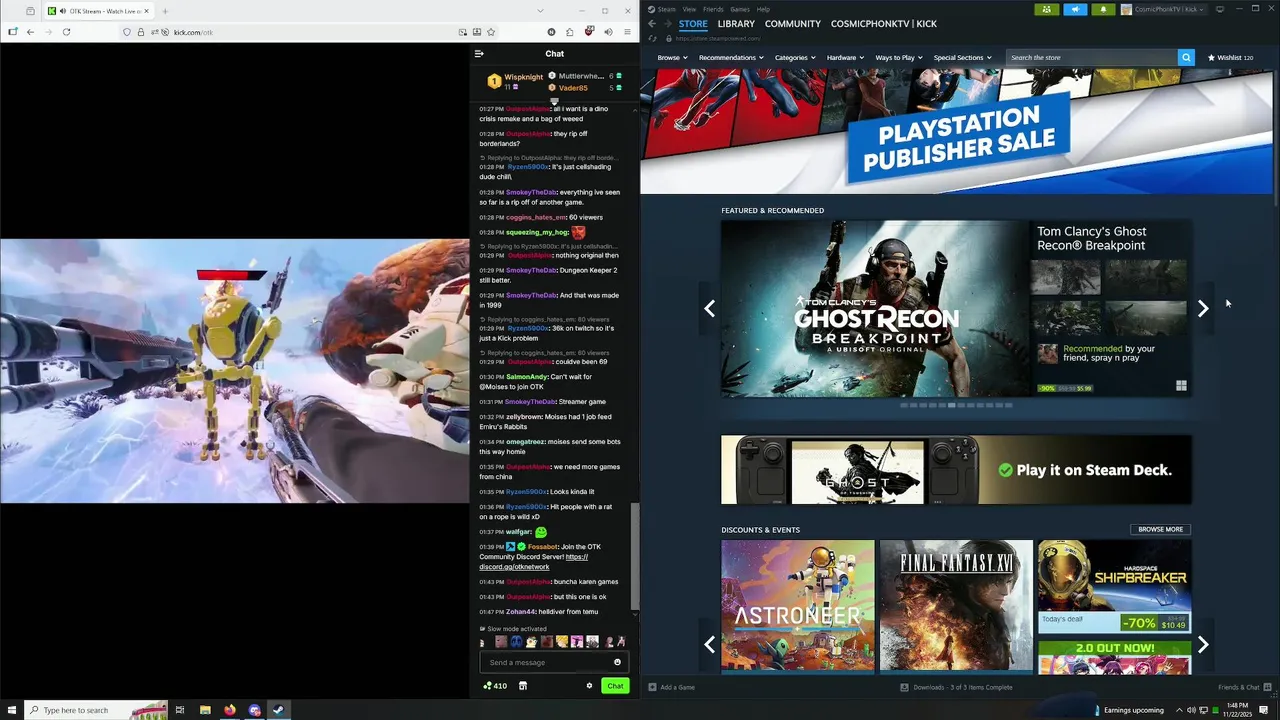Open the PlayStation Publisher Sale banner
The width and height of the screenshot is (1280, 720).
tap(956, 131)
